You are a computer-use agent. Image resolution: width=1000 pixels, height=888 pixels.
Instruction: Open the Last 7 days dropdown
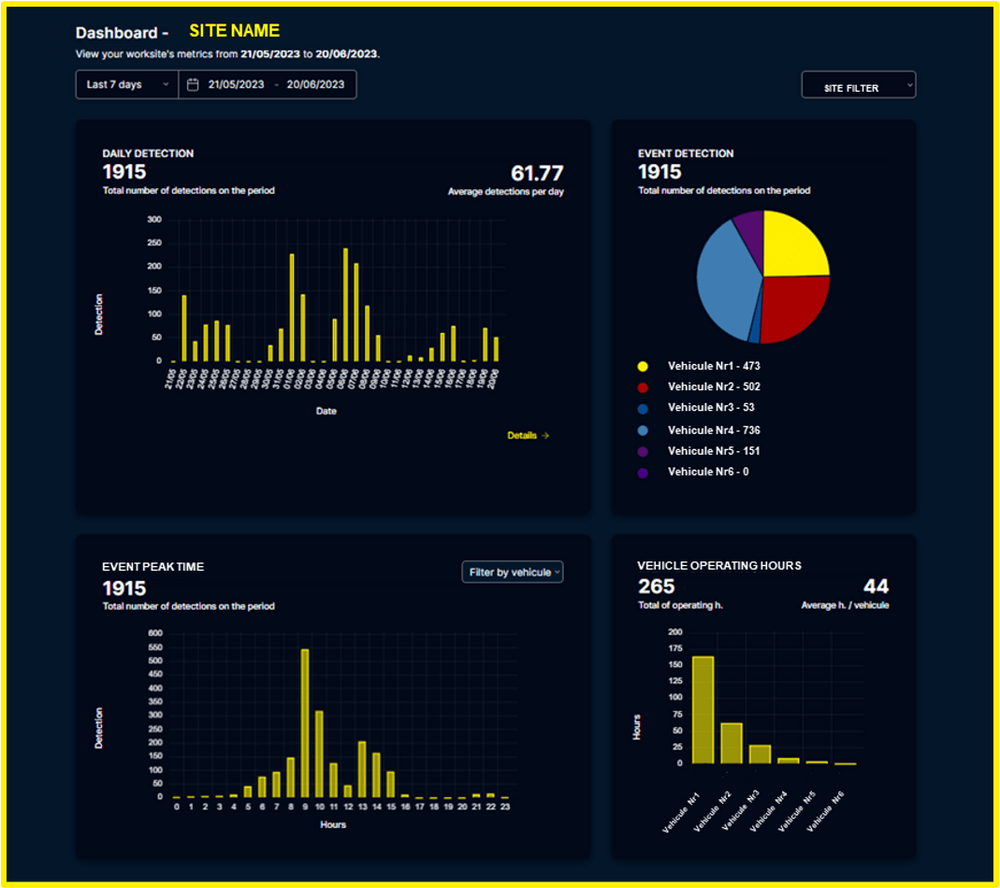pos(126,84)
